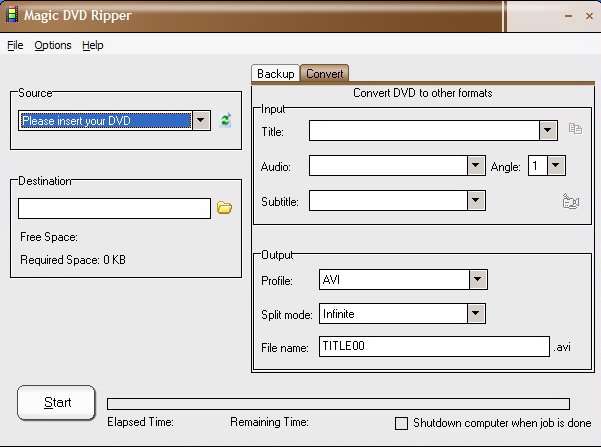Select the 'Please insert your DVD' source field
Screen dimensions: 601x447
pos(105,121)
